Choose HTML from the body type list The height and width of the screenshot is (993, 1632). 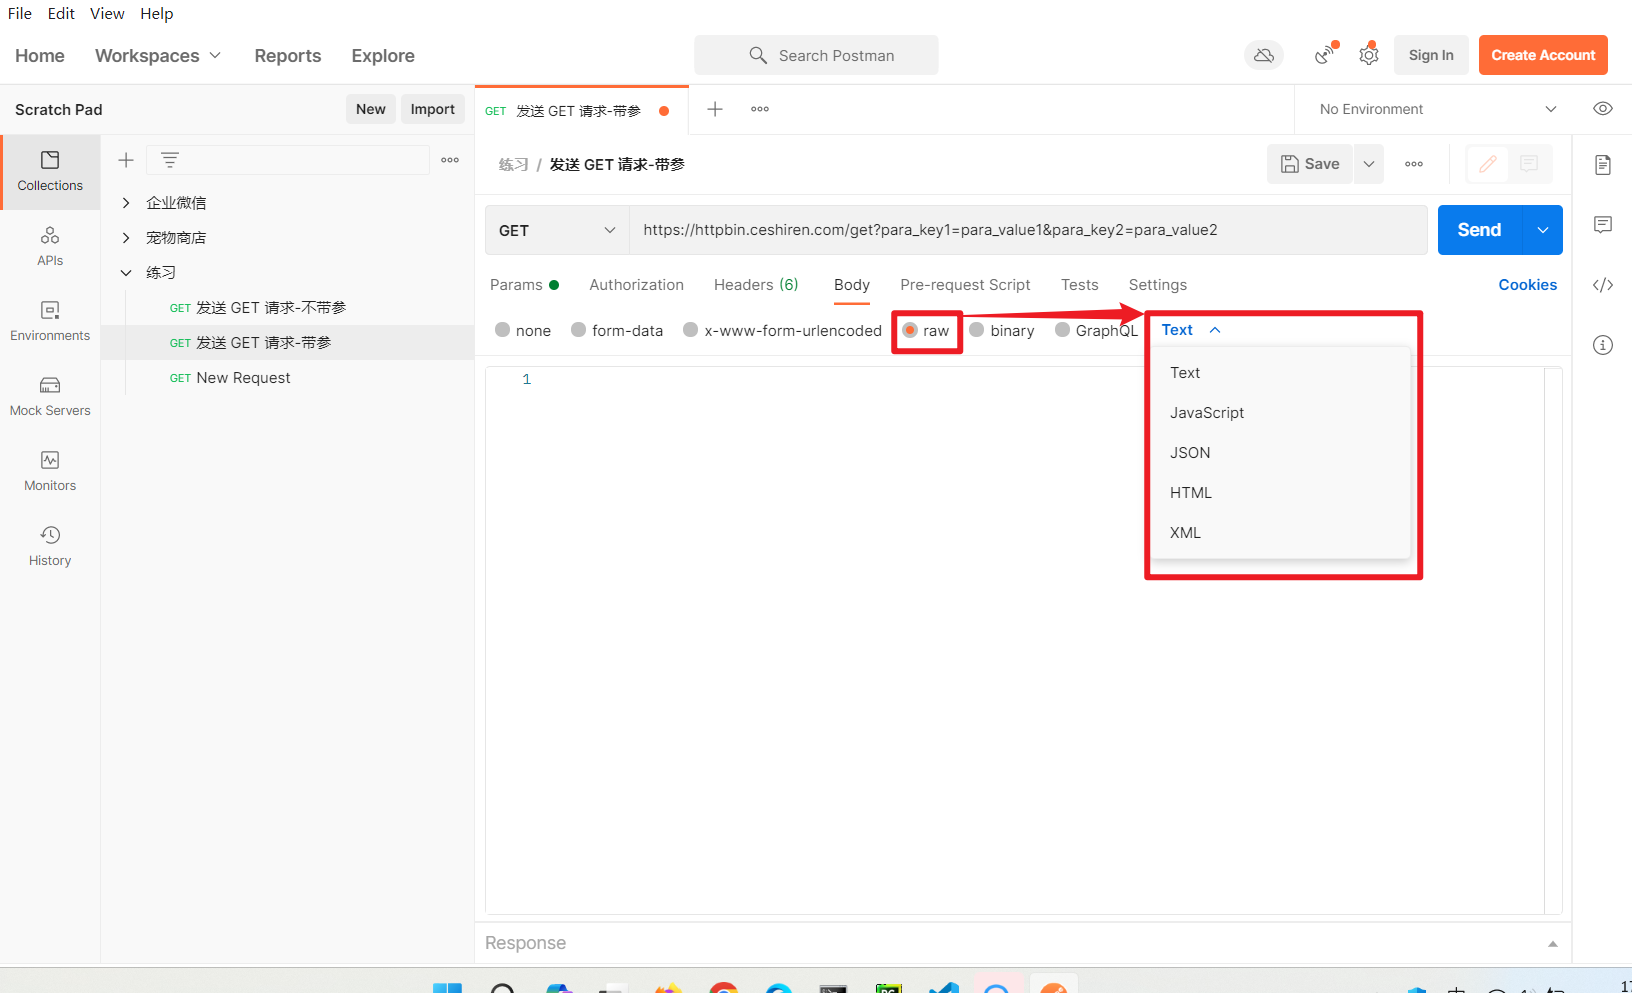click(1281, 493)
